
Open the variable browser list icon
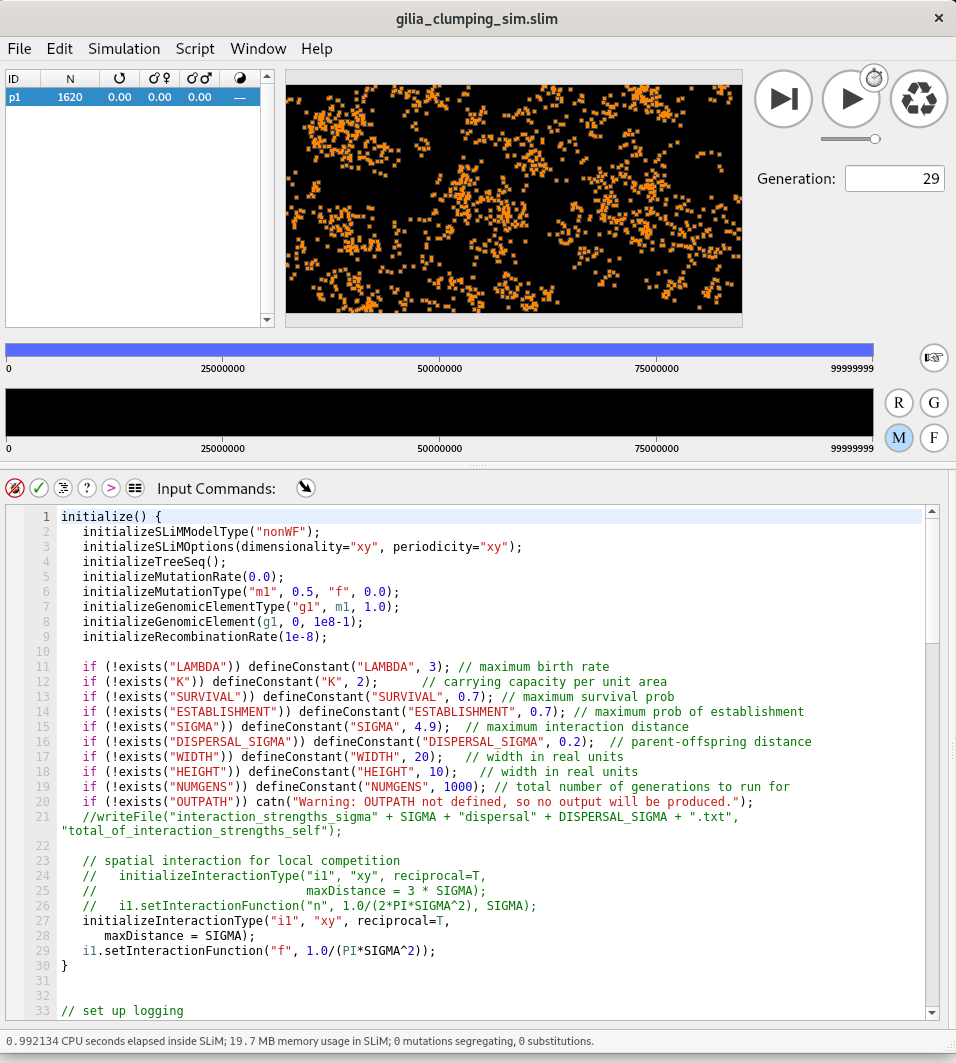[135, 488]
